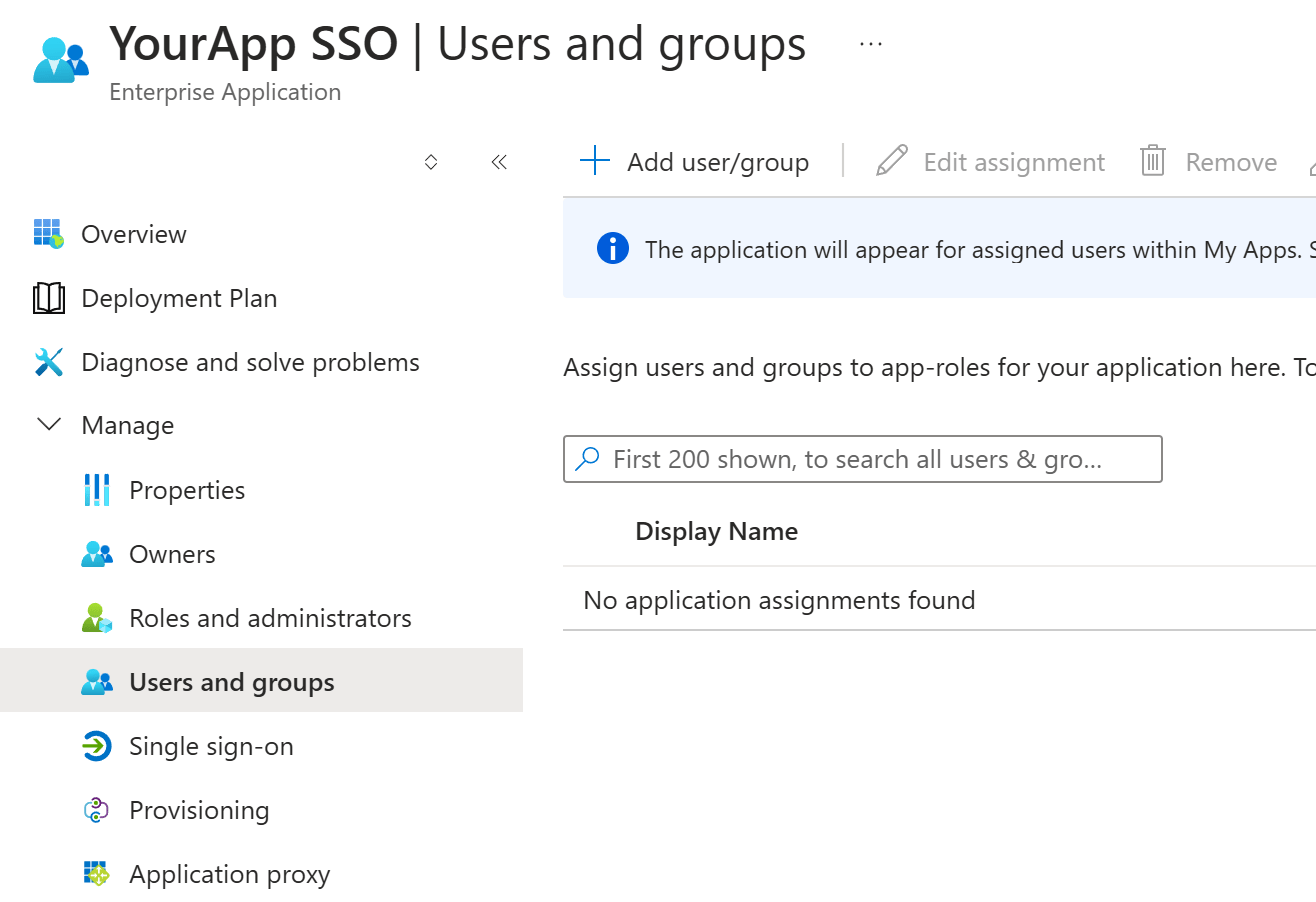The image size is (1316, 902).
Task: Click 'Assign users and groups to app-roles' text
Action: [939, 367]
